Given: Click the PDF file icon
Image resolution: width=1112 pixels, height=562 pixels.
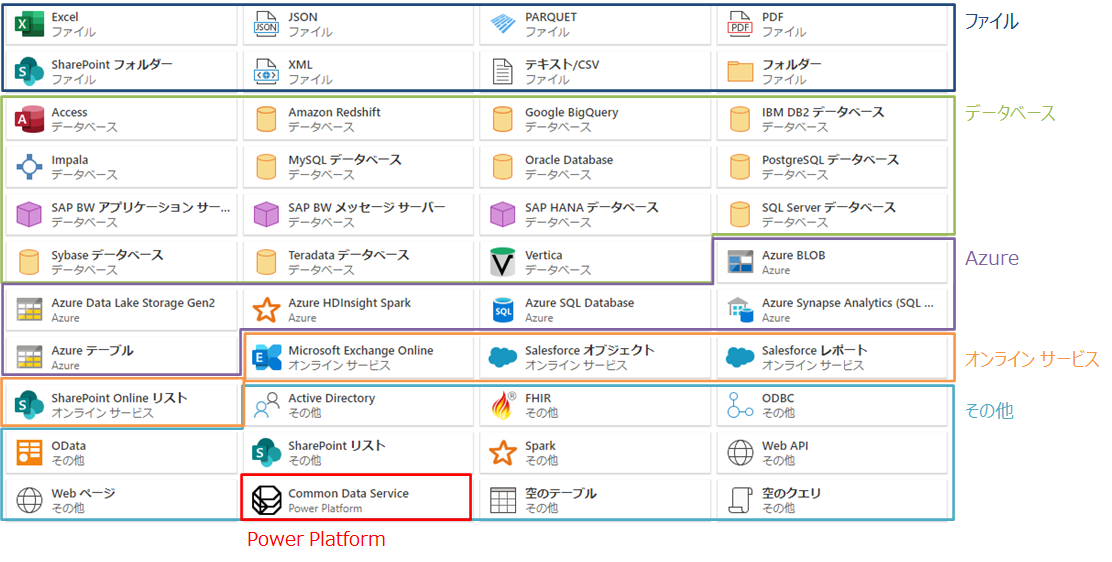Looking at the screenshot, I should pyautogui.click(x=740, y=24).
